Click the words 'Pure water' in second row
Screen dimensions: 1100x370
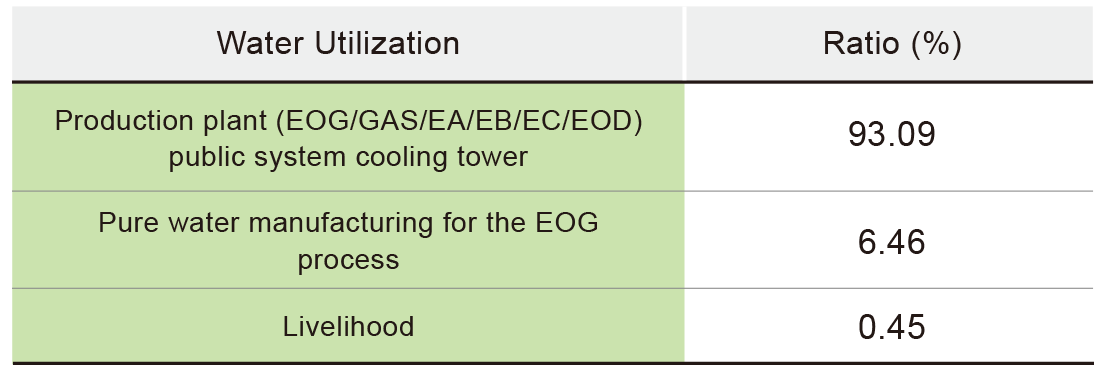(169, 223)
